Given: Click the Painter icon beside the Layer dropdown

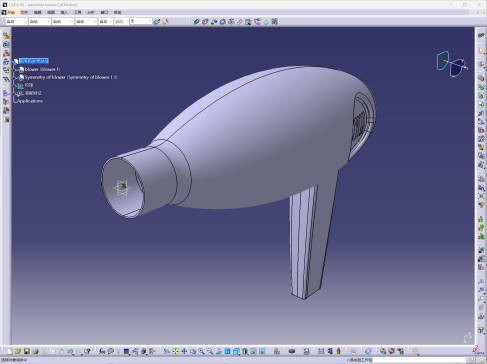Looking at the screenshot, I should click(156, 22).
